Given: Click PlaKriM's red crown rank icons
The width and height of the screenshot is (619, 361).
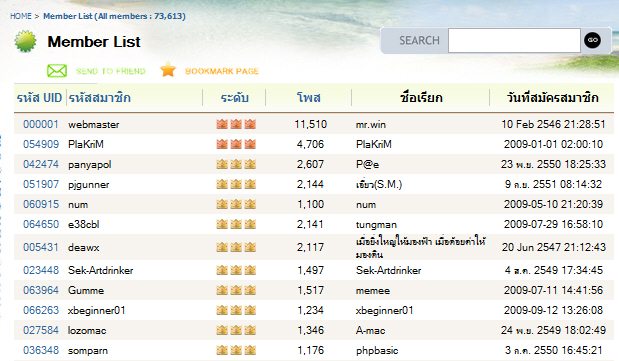Looking at the screenshot, I should click(x=236, y=144).
